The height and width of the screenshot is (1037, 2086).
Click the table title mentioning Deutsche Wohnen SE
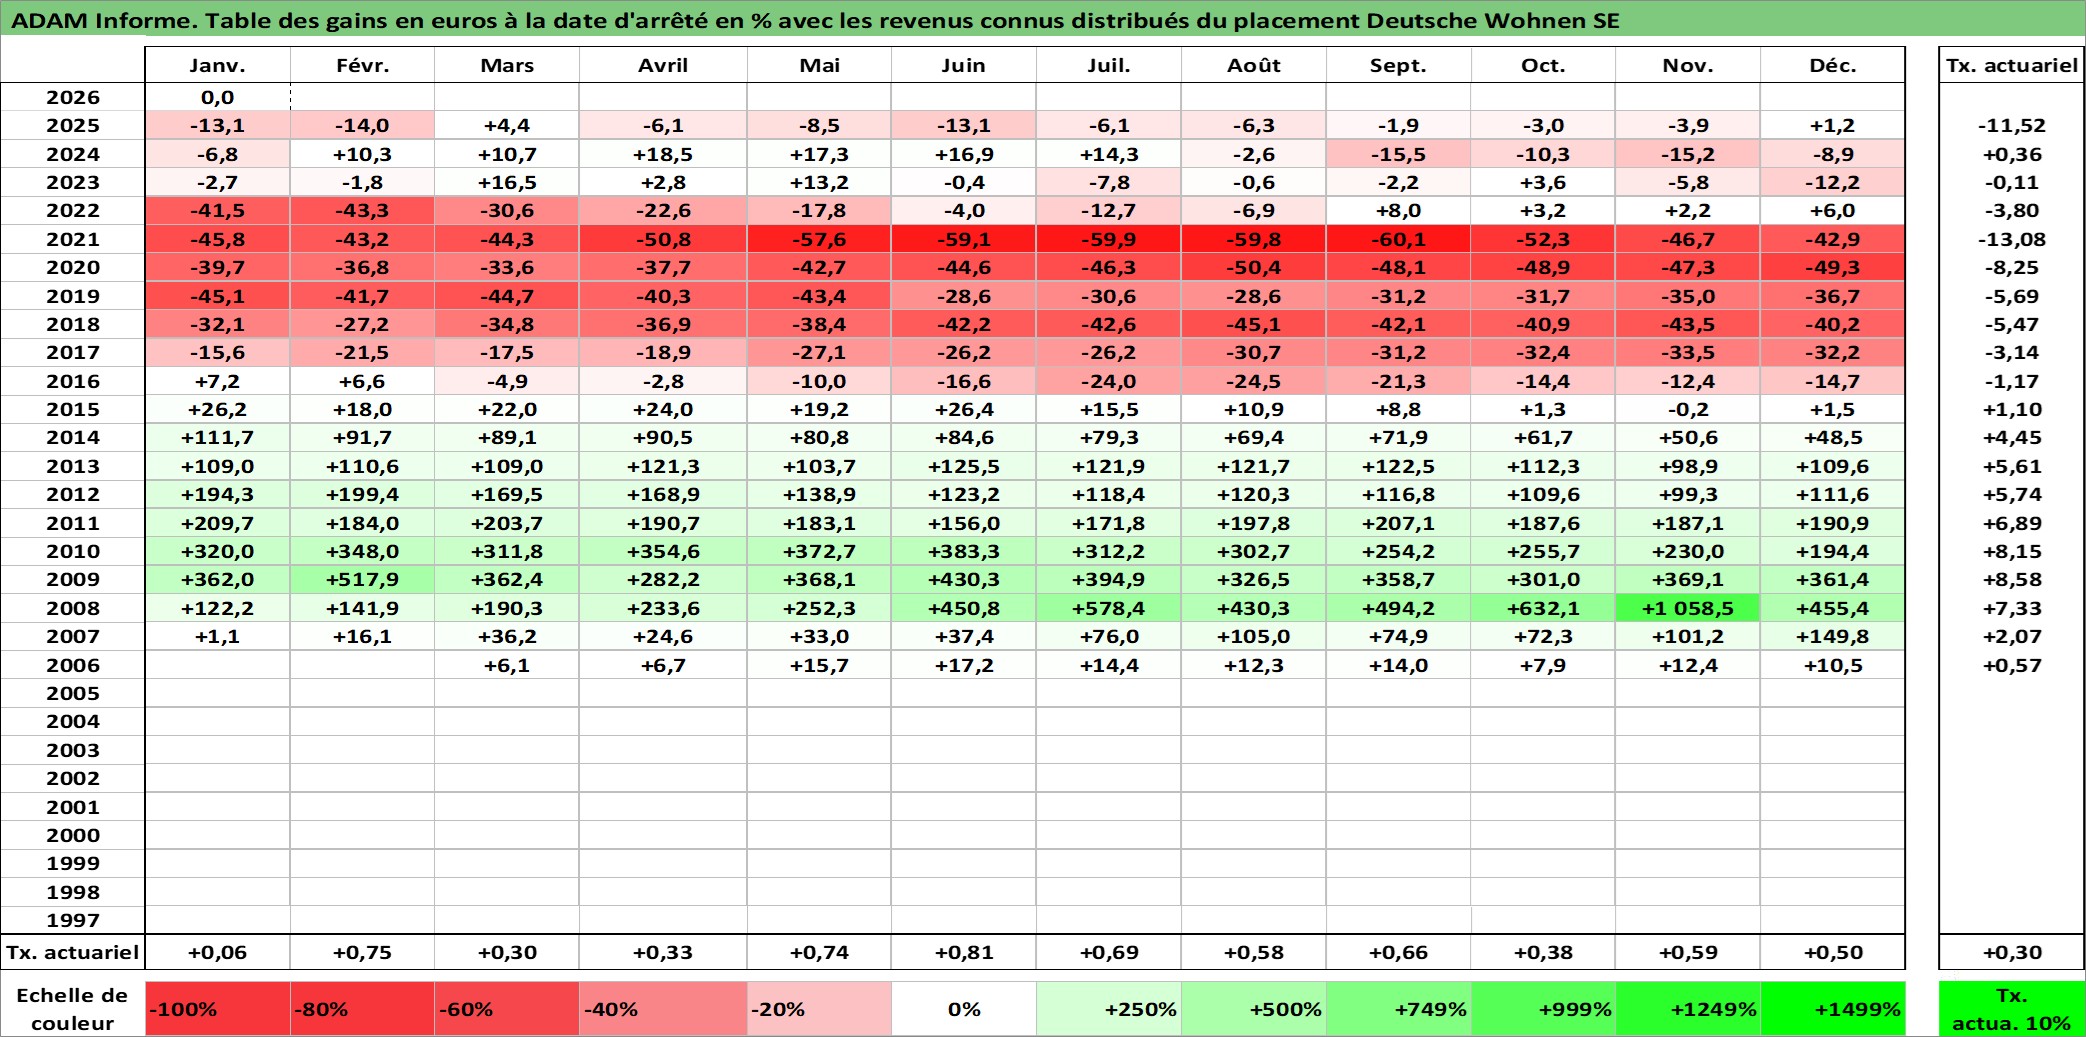[x=815, y=20]
